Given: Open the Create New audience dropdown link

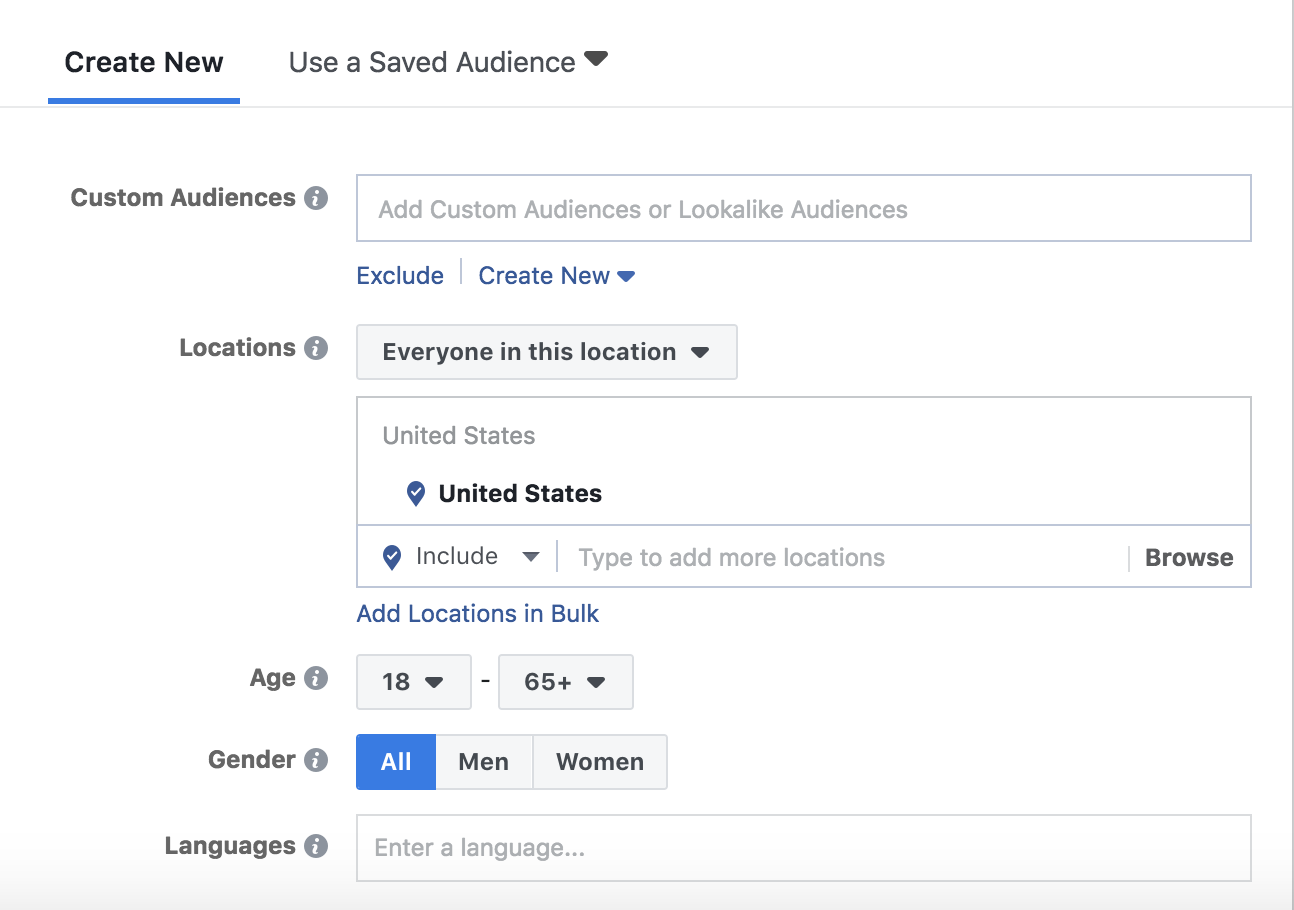Looking at the screenshot, I should (556, 276).
